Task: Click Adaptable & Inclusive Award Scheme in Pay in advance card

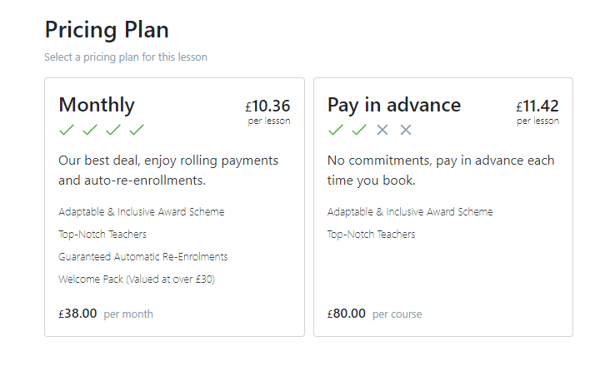Action: tap(410, 212)
